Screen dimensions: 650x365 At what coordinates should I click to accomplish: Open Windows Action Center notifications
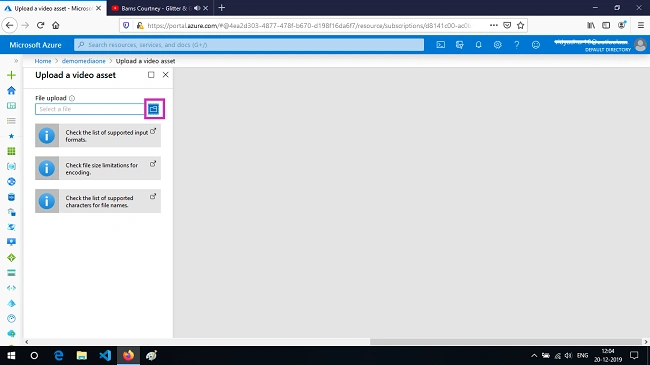point(634,355)
